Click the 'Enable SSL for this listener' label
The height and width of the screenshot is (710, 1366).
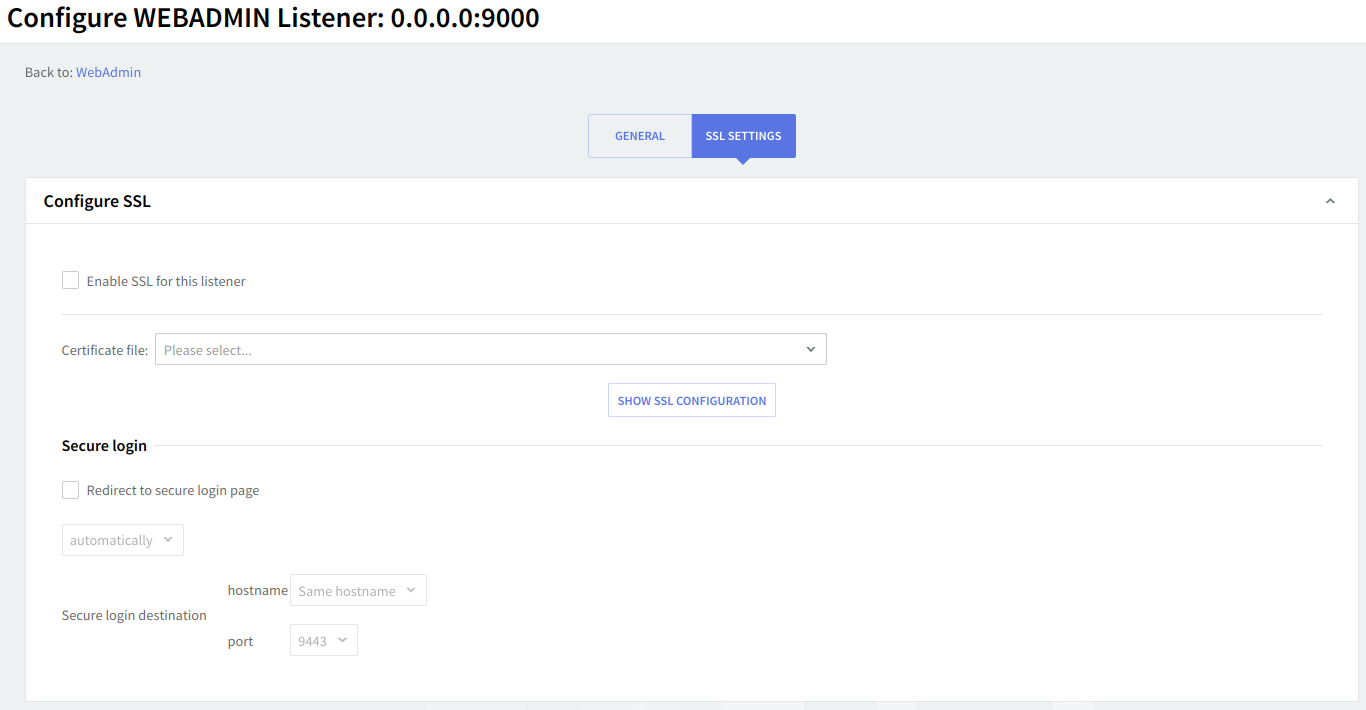click(x=166, y=281)
